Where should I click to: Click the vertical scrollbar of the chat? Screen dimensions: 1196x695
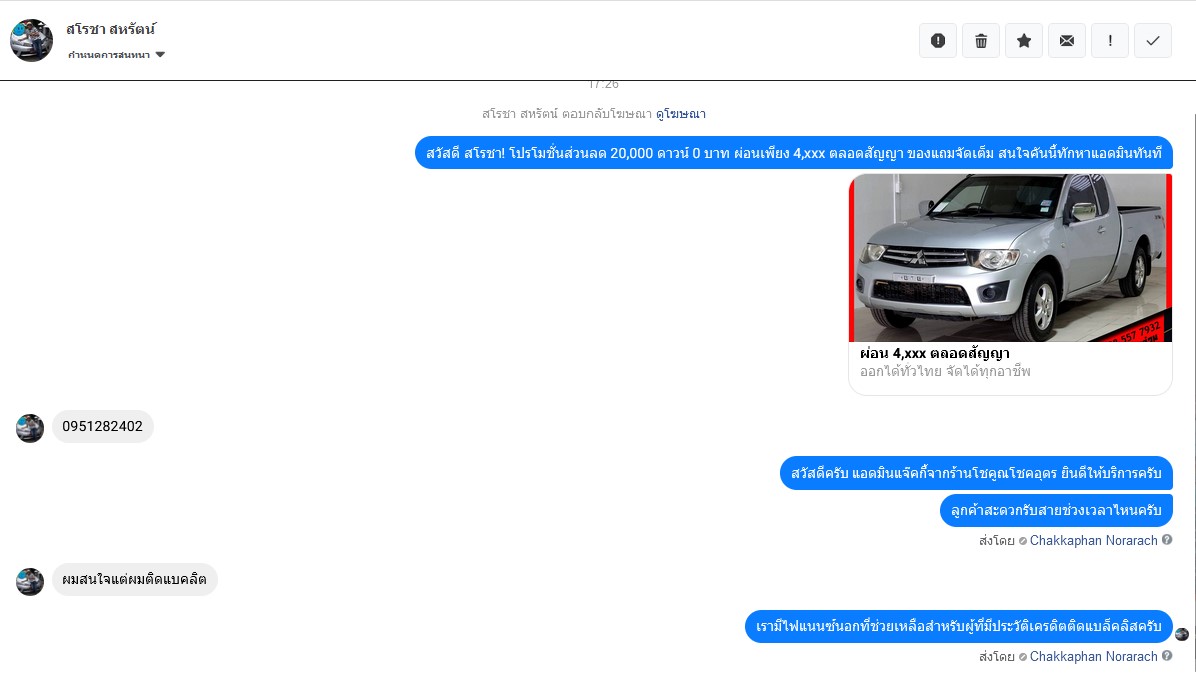coord(1194,393)
